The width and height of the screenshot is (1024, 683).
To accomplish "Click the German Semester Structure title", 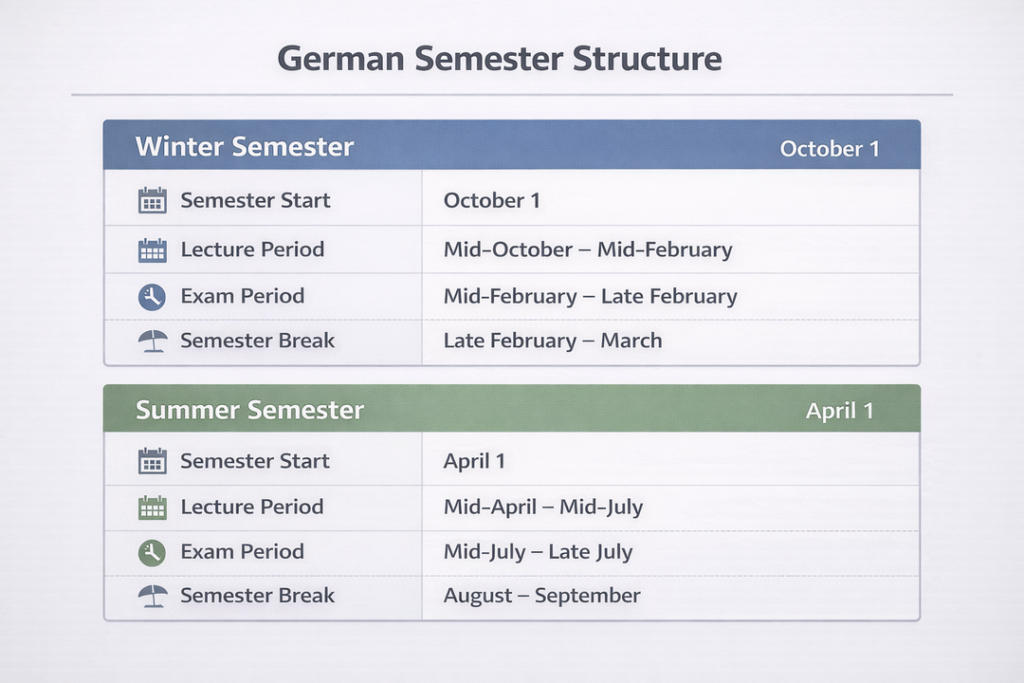I will click(499, 58).
